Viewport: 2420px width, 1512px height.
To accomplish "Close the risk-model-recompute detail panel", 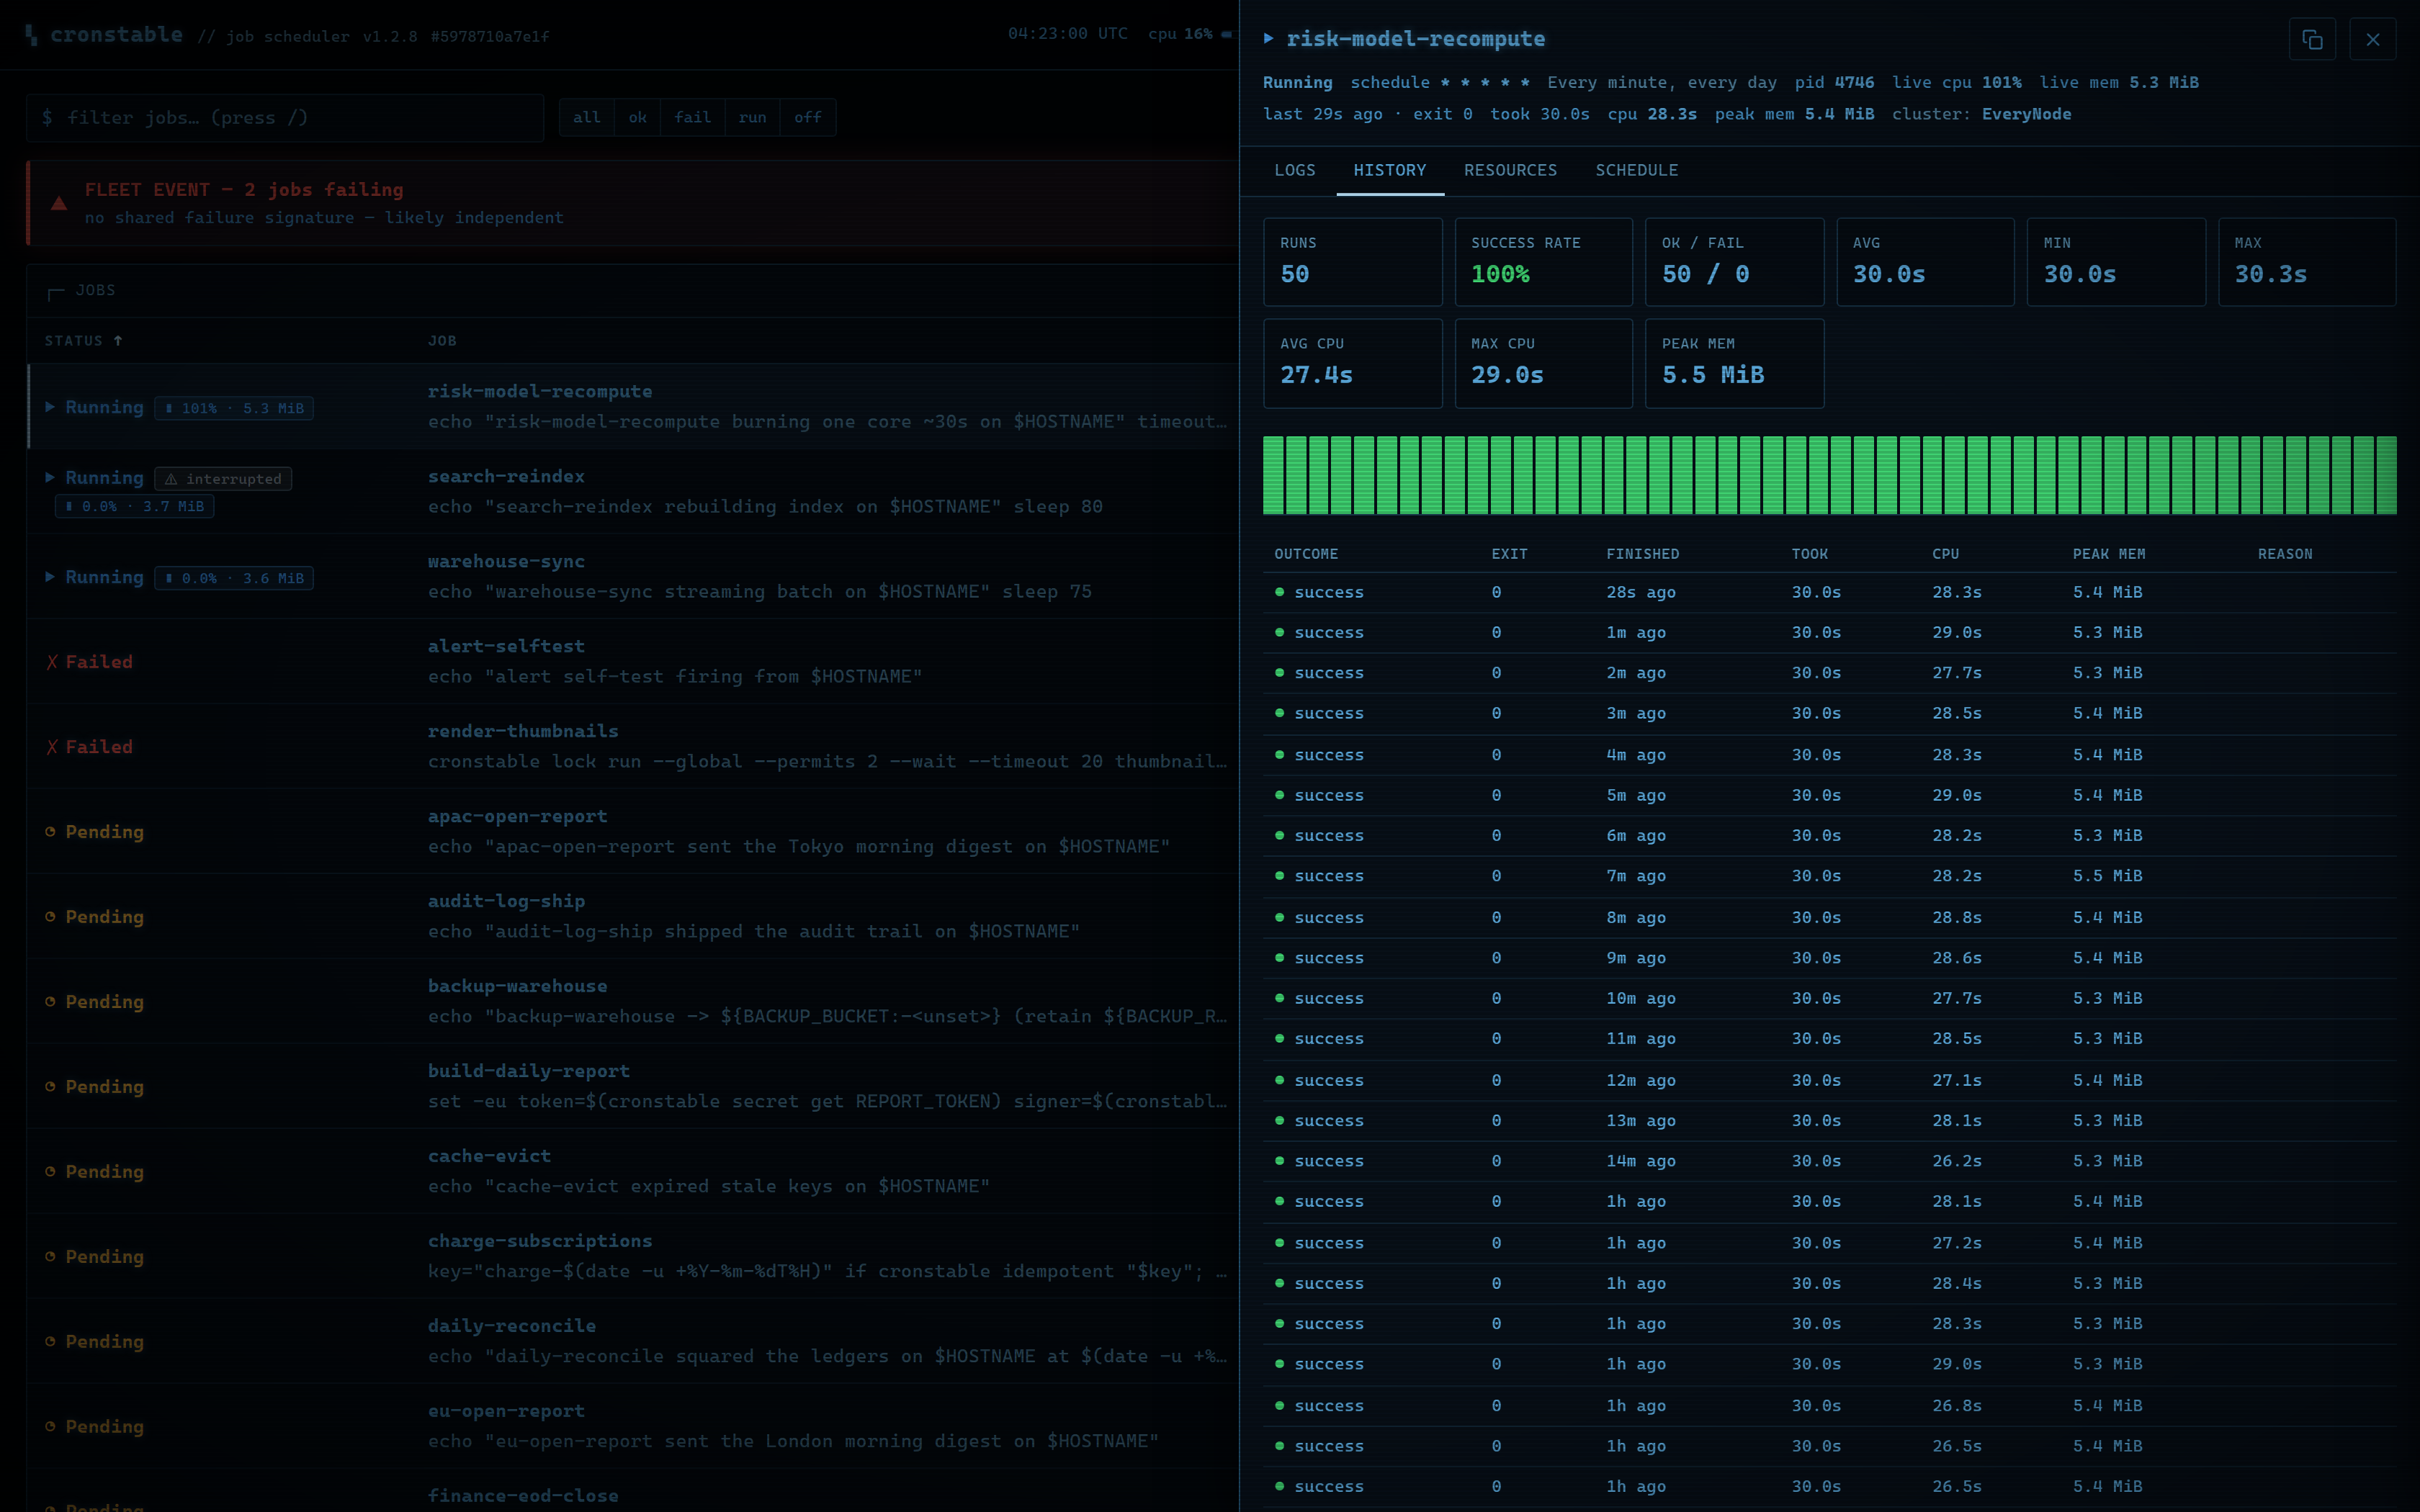I will pos(2372,39).
